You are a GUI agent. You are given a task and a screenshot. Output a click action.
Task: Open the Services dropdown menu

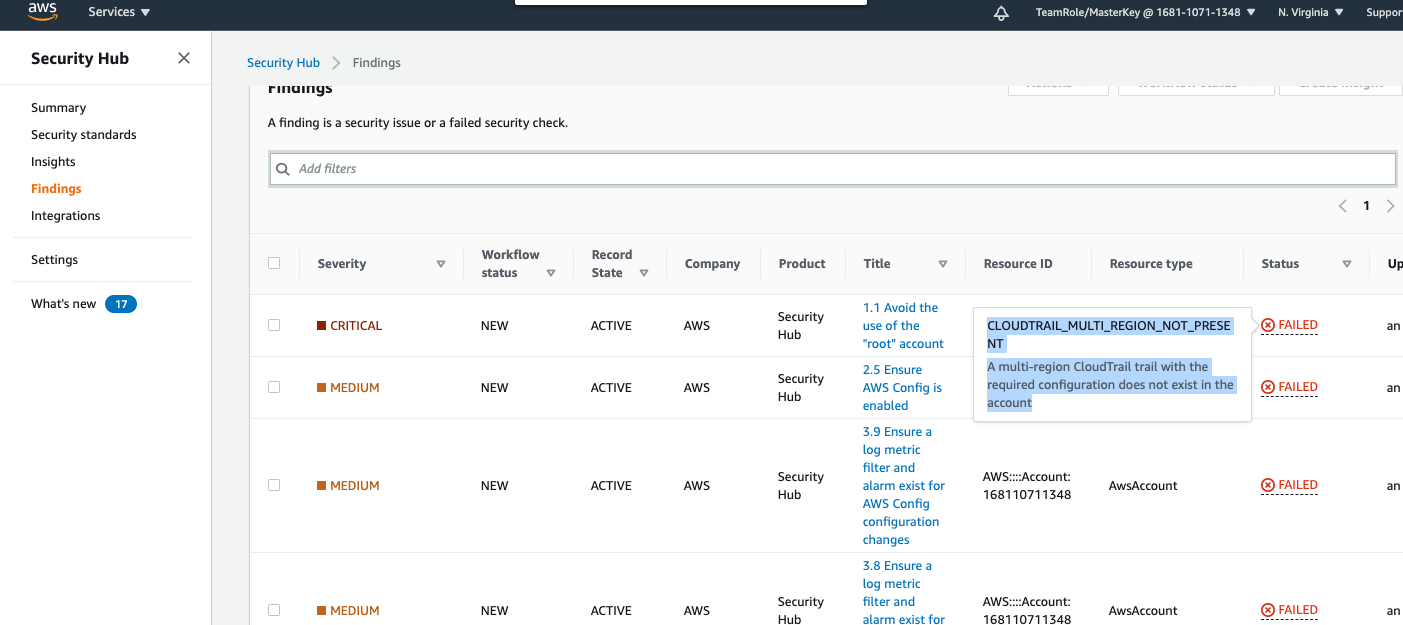click(x=119, y=12)
